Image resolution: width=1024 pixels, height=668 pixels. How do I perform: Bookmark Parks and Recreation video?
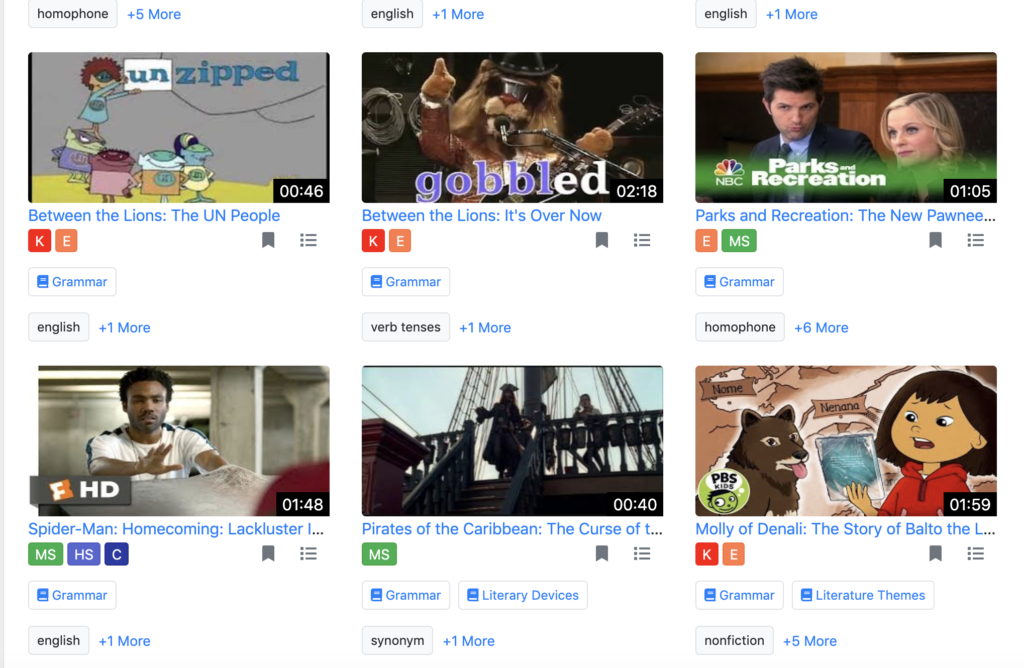935,240
